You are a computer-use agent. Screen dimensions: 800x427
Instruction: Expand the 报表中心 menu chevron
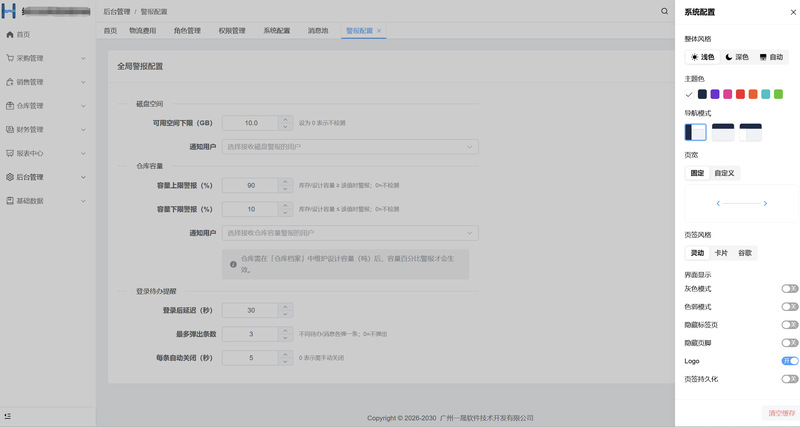click(83, 153)
